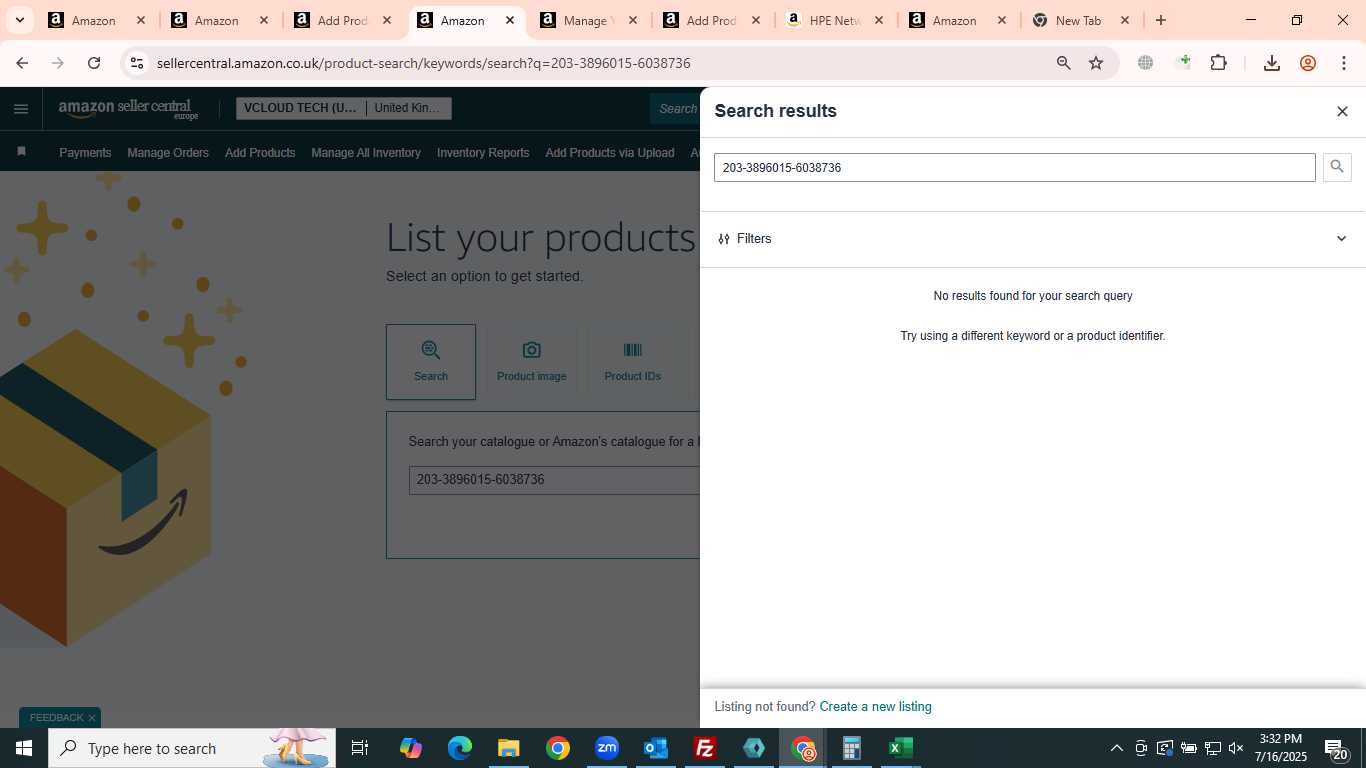Image resolution: width=1366 pixels, height=768 pixels.
Task: Click the bookmark flag icon in nav bar
Action: (x=21, y=152)
